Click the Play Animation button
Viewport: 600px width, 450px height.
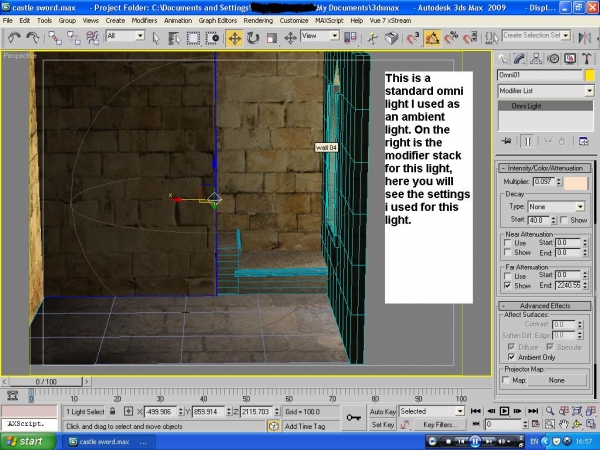504,411
